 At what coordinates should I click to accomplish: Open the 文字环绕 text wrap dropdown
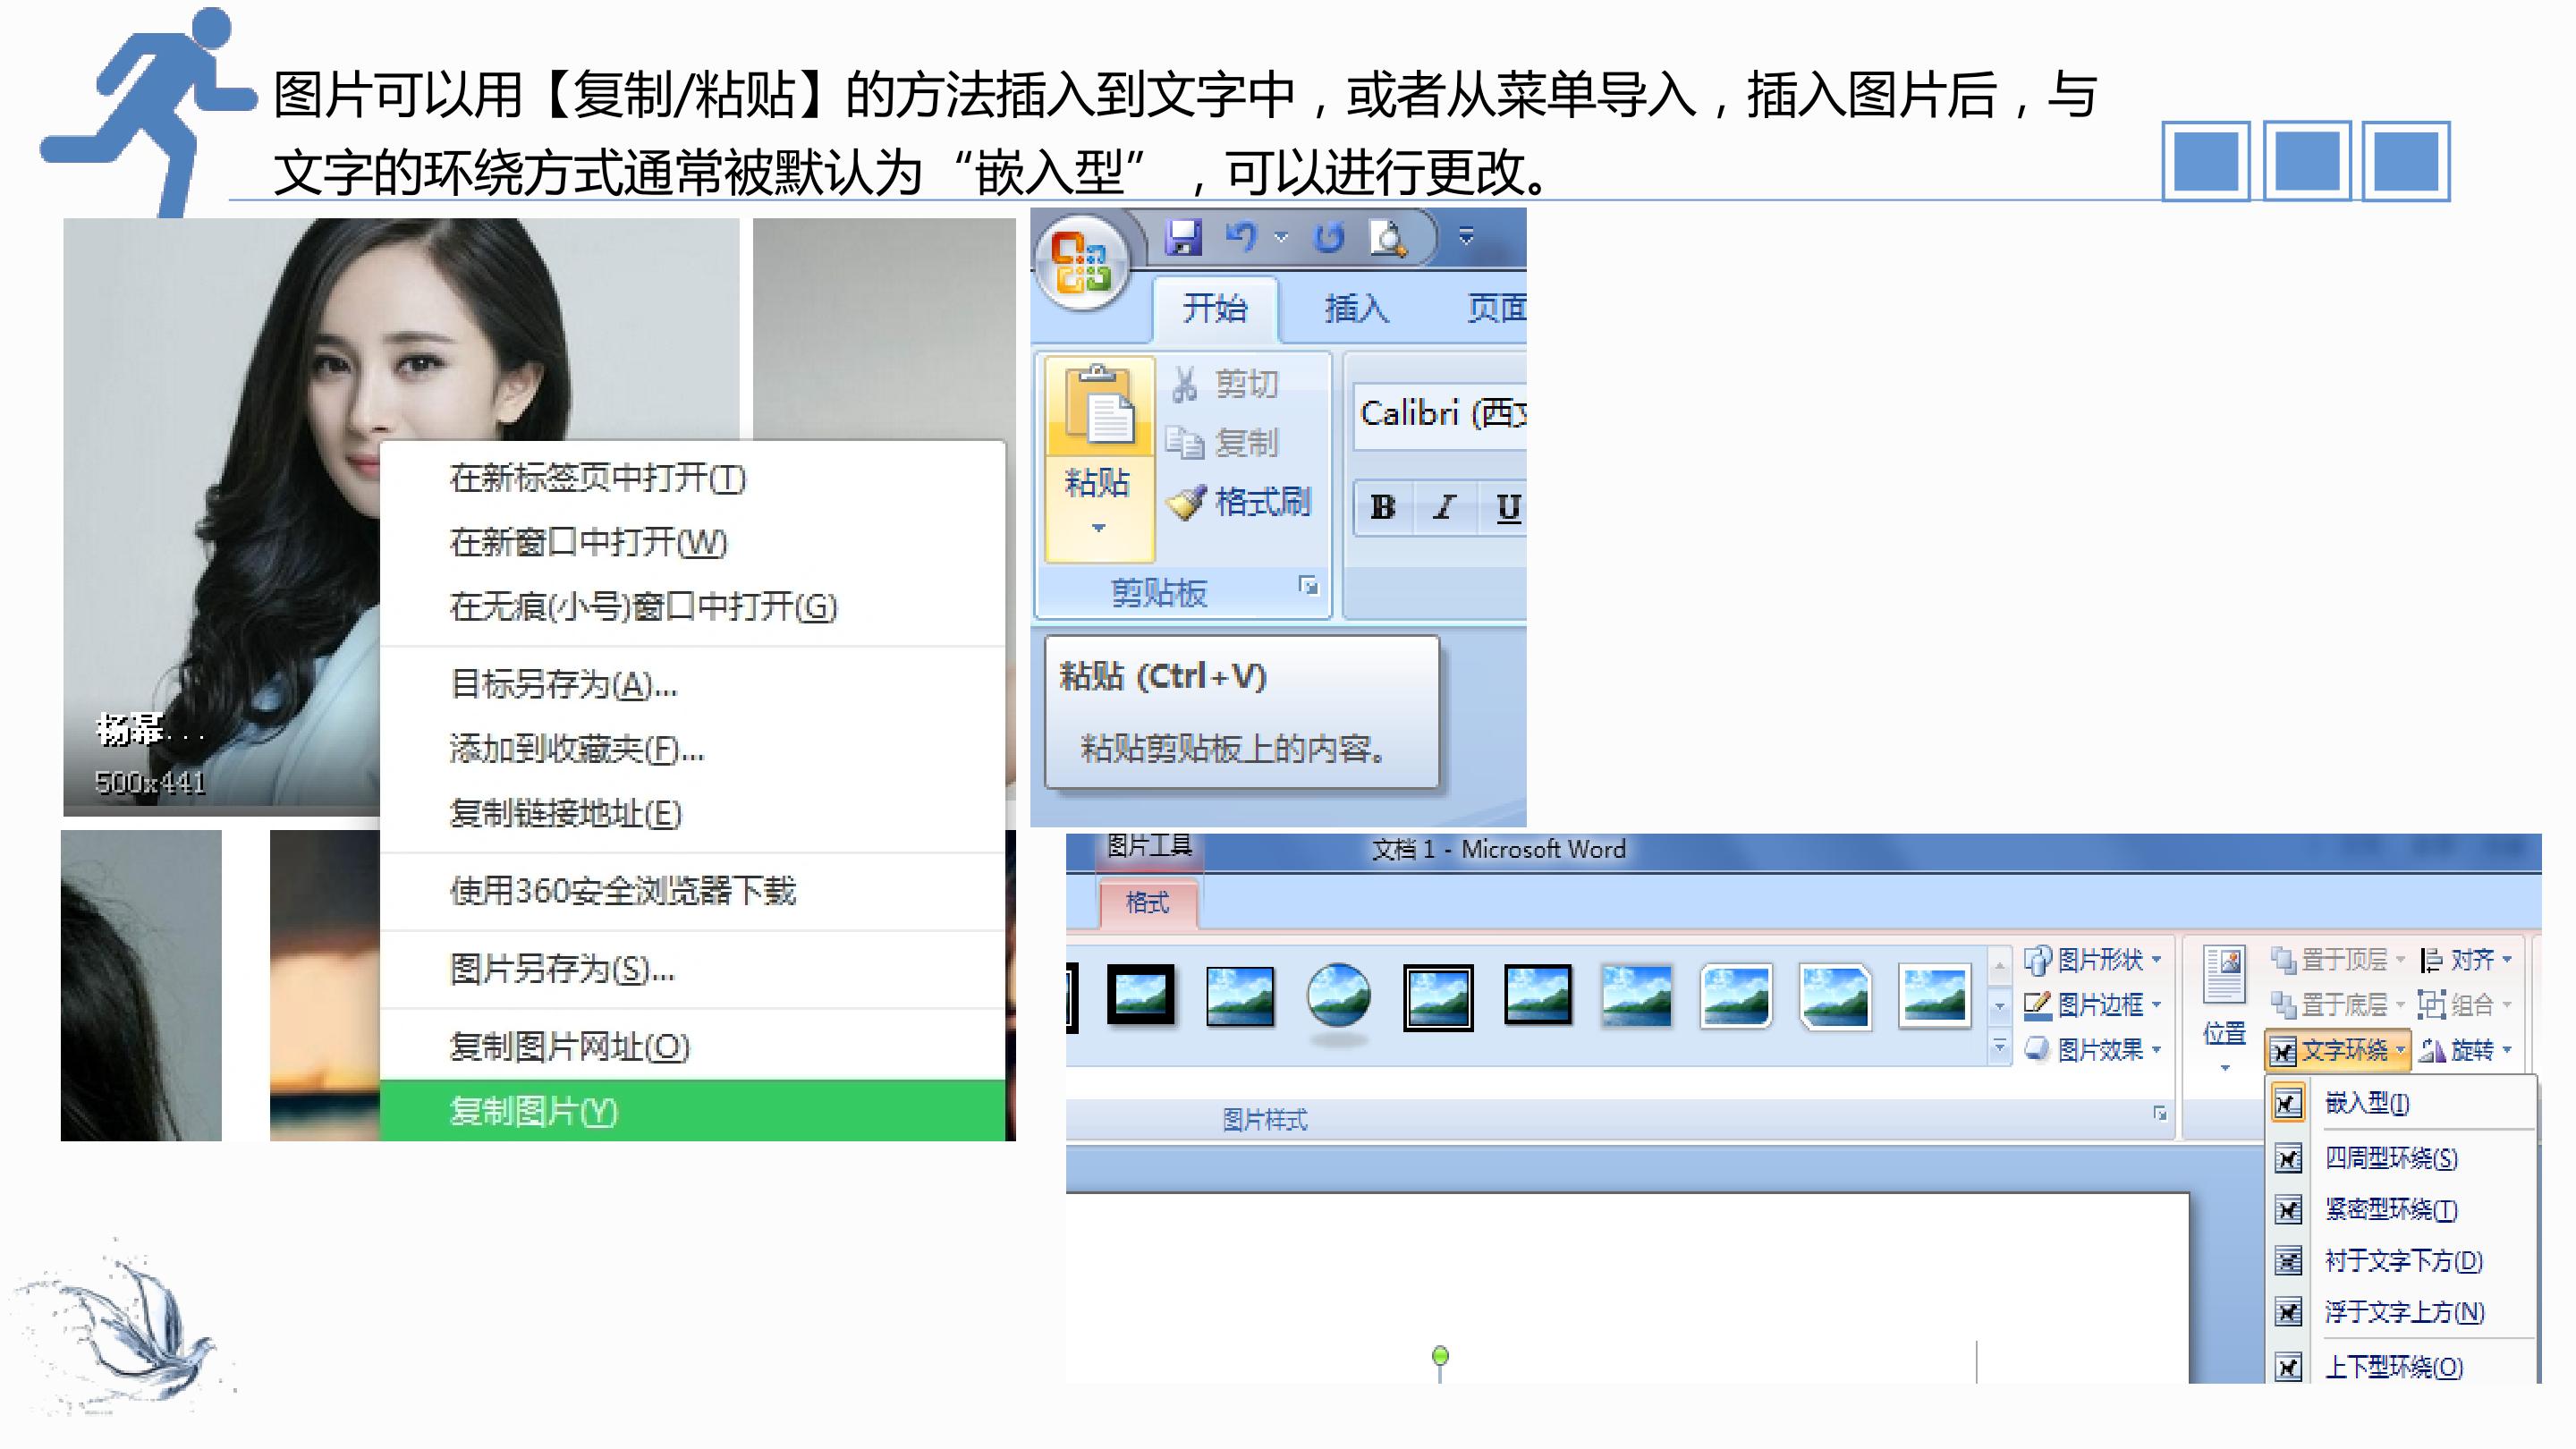point(2339,1050)
